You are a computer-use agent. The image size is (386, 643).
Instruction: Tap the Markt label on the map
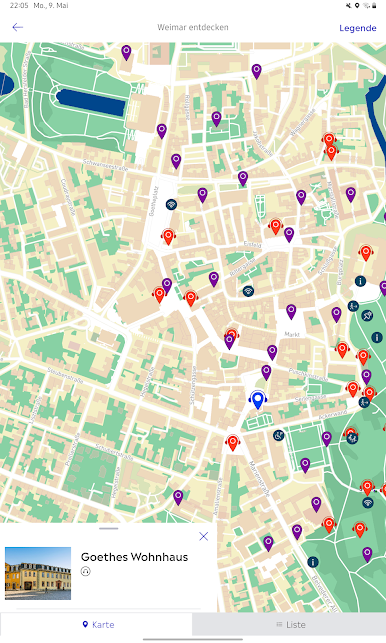click(292, 335)
